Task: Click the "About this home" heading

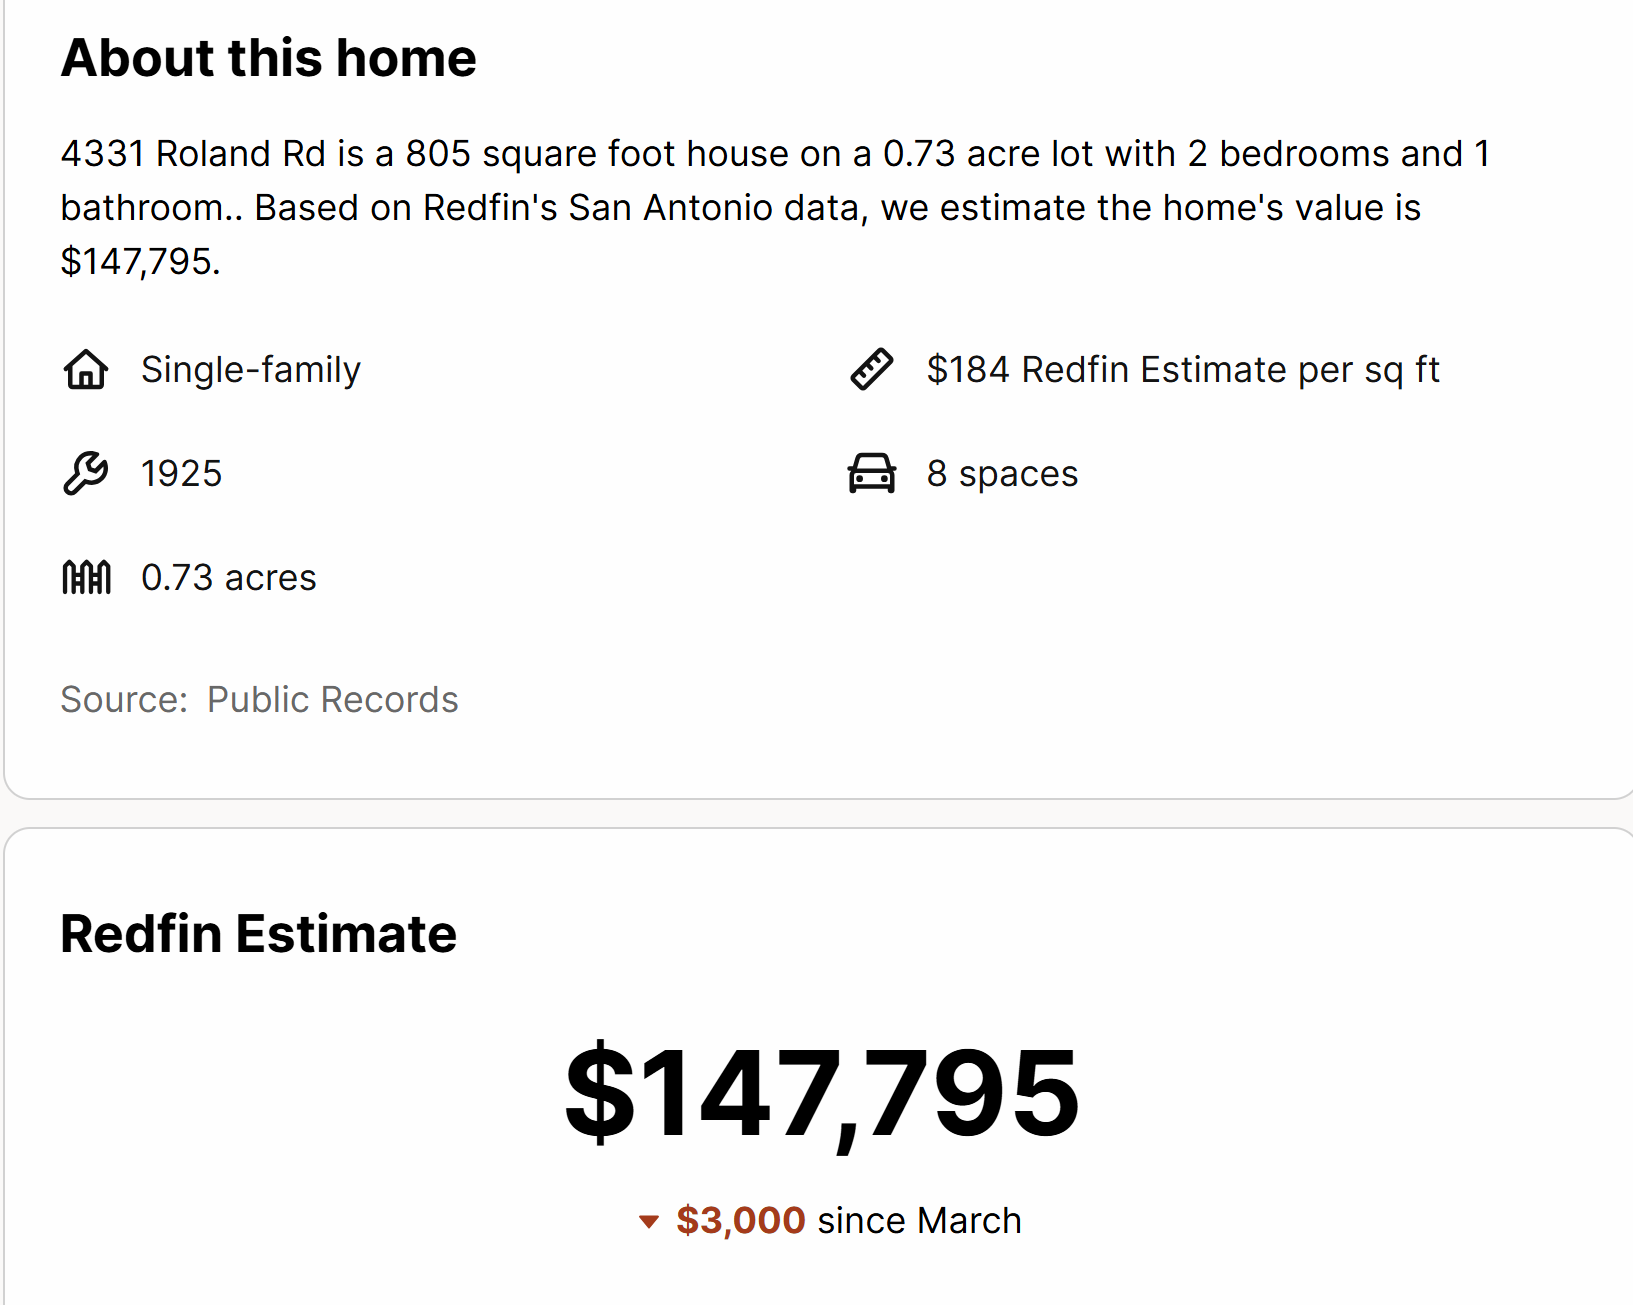Action: click(268, 58)
